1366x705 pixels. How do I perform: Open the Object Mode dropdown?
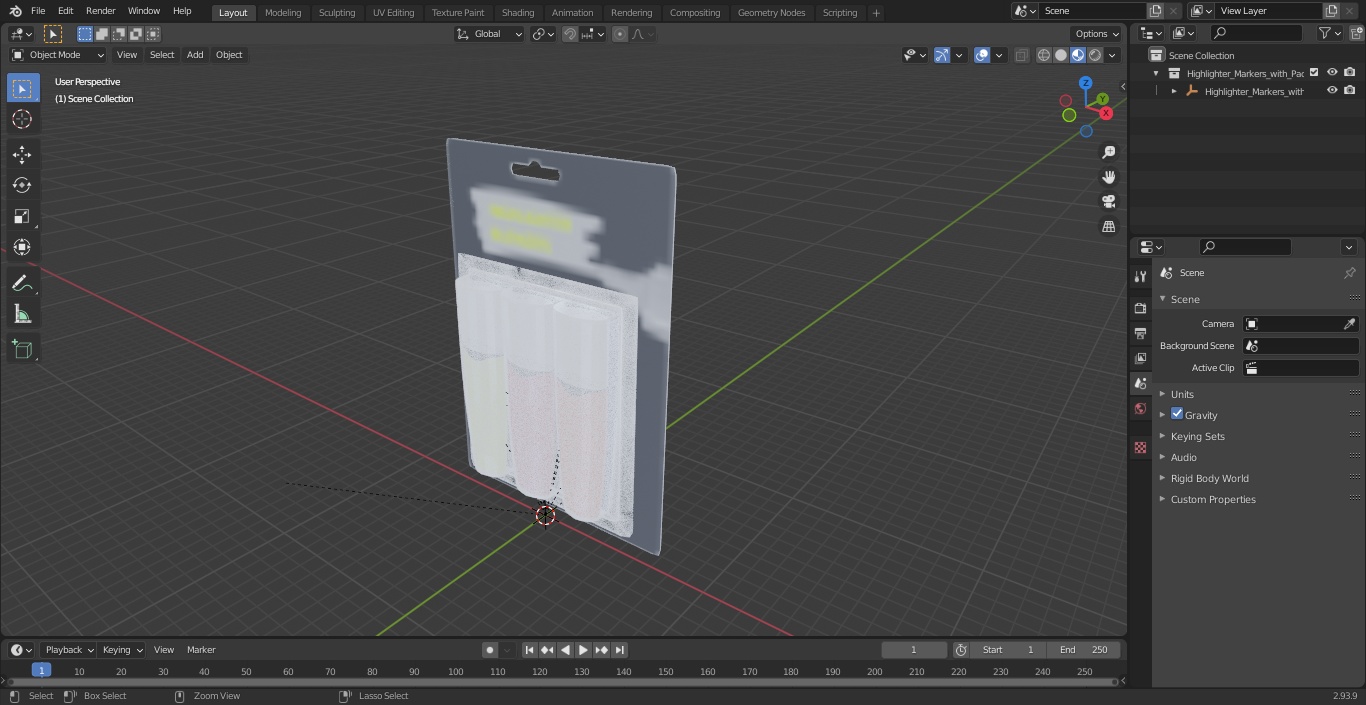pos(57,55)
